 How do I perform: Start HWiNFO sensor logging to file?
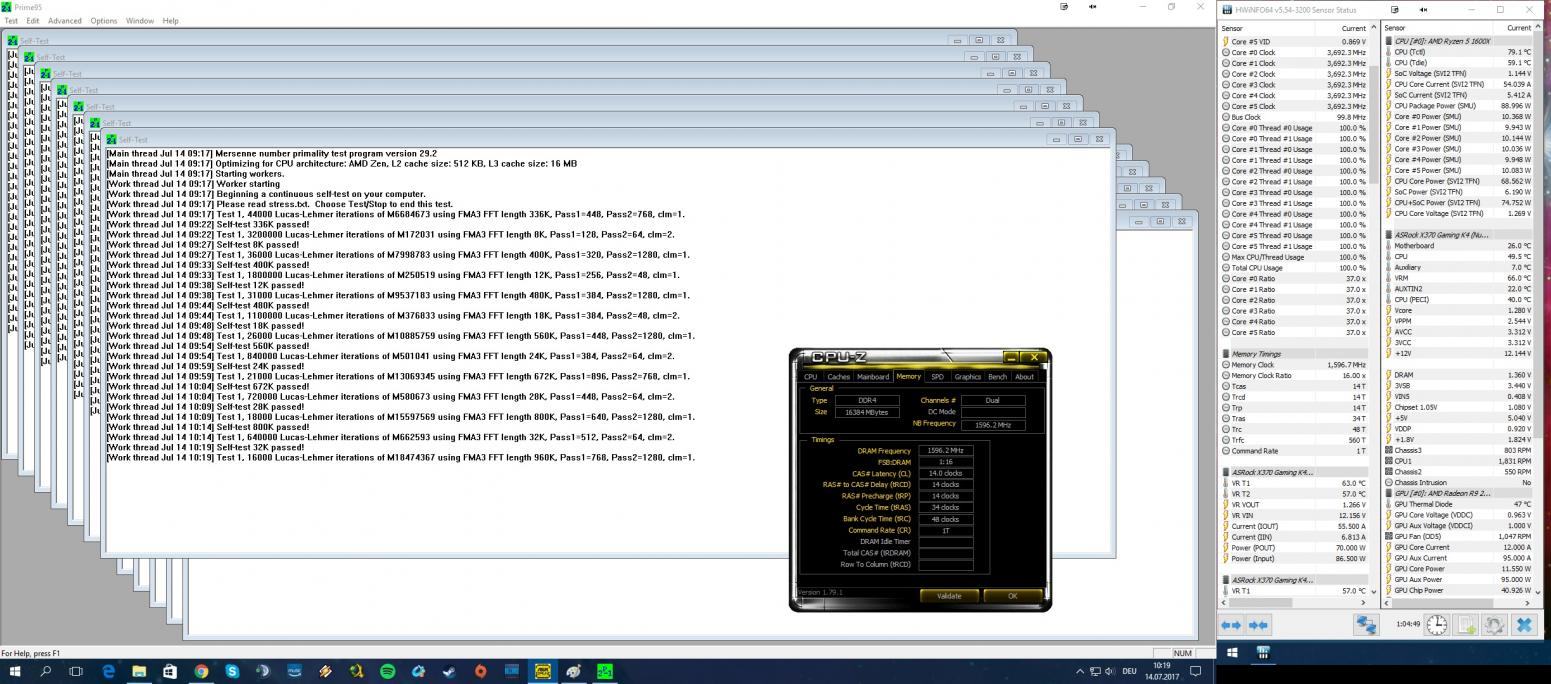(1466, 625)
